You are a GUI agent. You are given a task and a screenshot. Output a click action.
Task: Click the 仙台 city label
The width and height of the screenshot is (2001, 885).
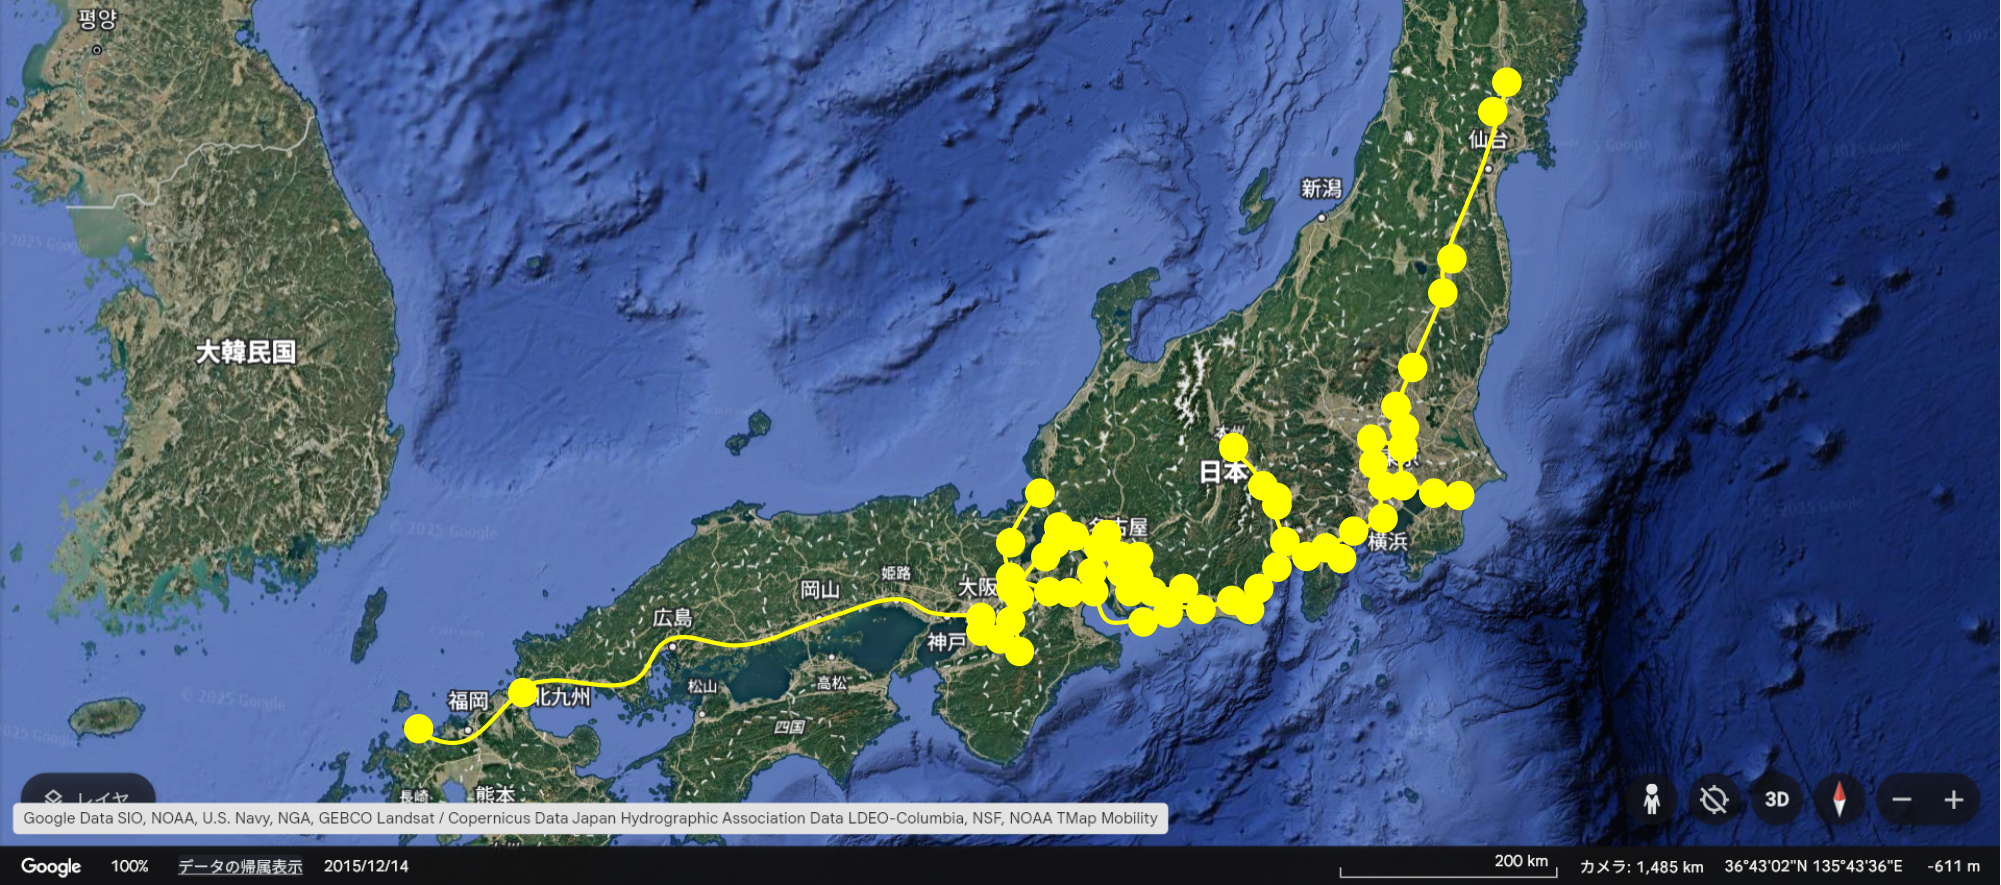click(1488, 140)
